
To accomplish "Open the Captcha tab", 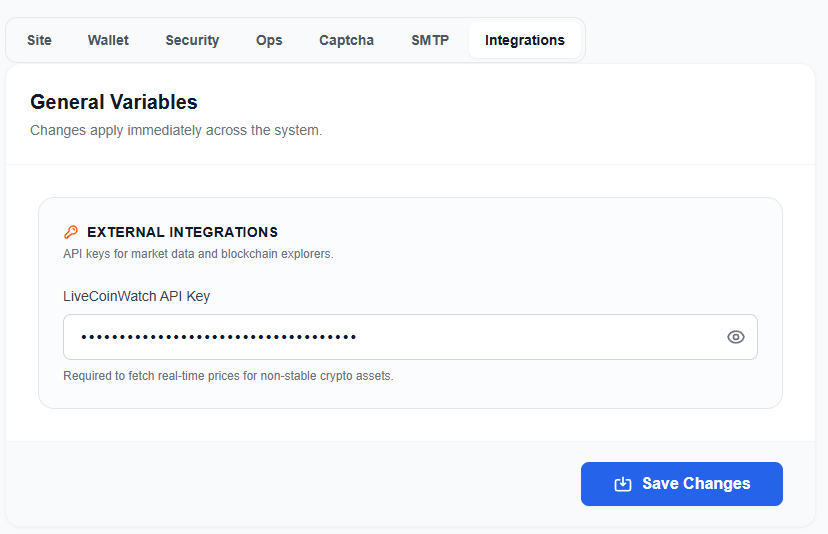I will 346,40.
